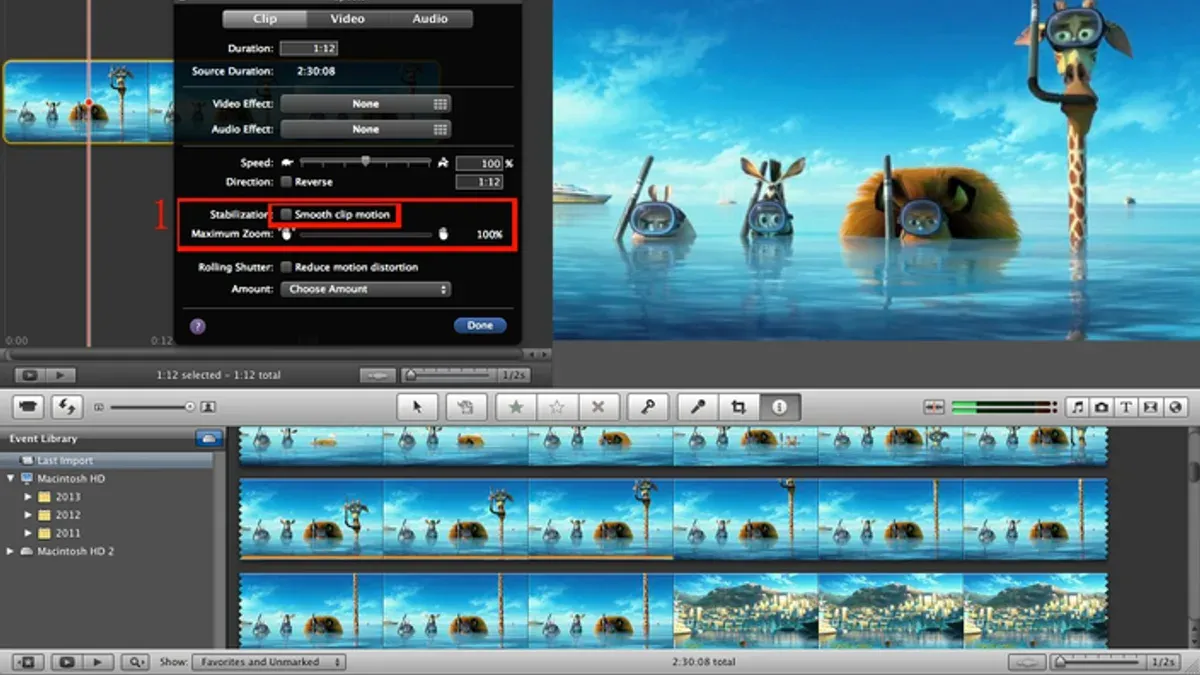Viewport: 1200px width, 675px height.
Task: Play selected events full screen at bottom
Action: pos(67,662)
